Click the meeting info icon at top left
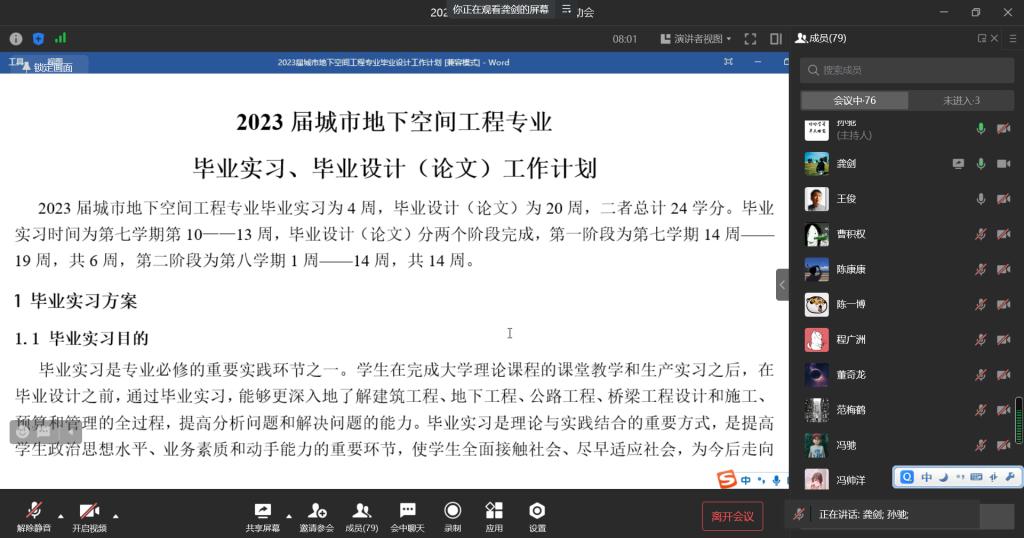This screenshot has width=1024, height=538. (x=16, y=39)
